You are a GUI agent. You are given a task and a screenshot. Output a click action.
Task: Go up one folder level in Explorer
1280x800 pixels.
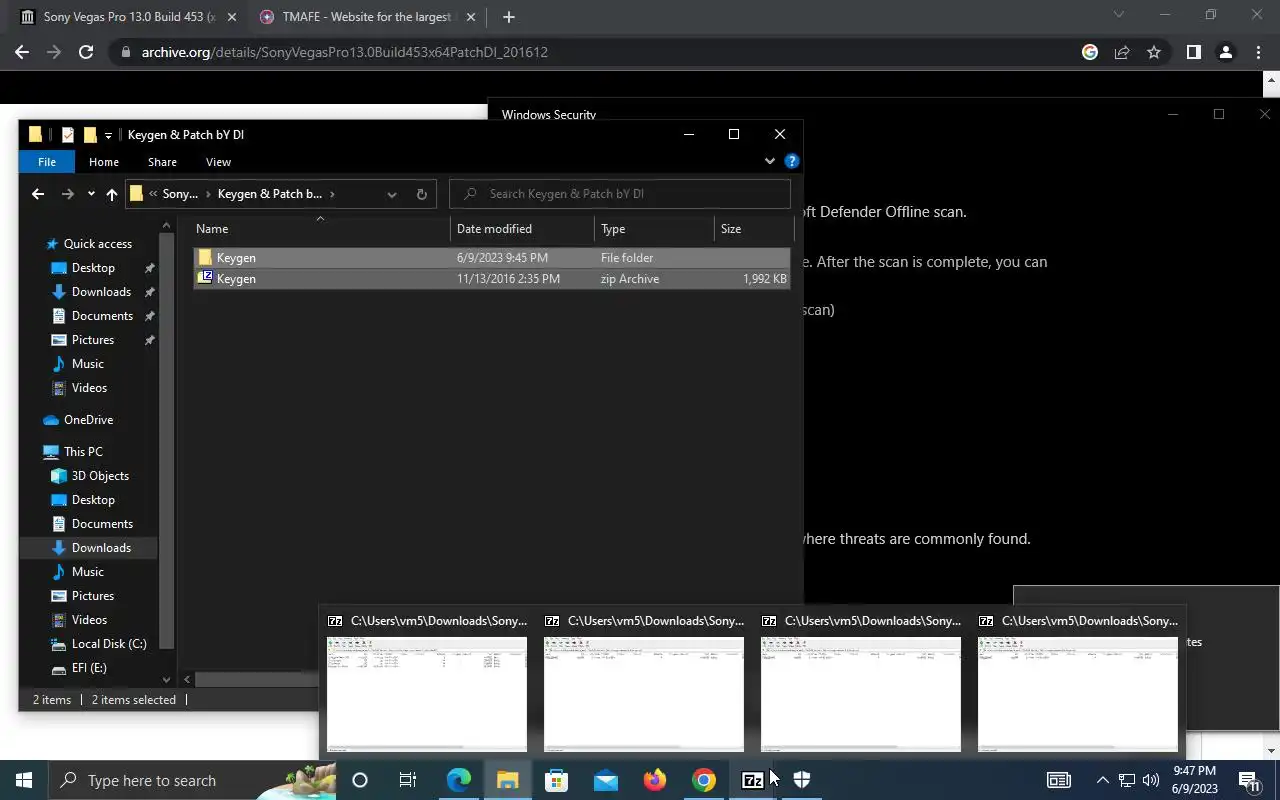111,194
